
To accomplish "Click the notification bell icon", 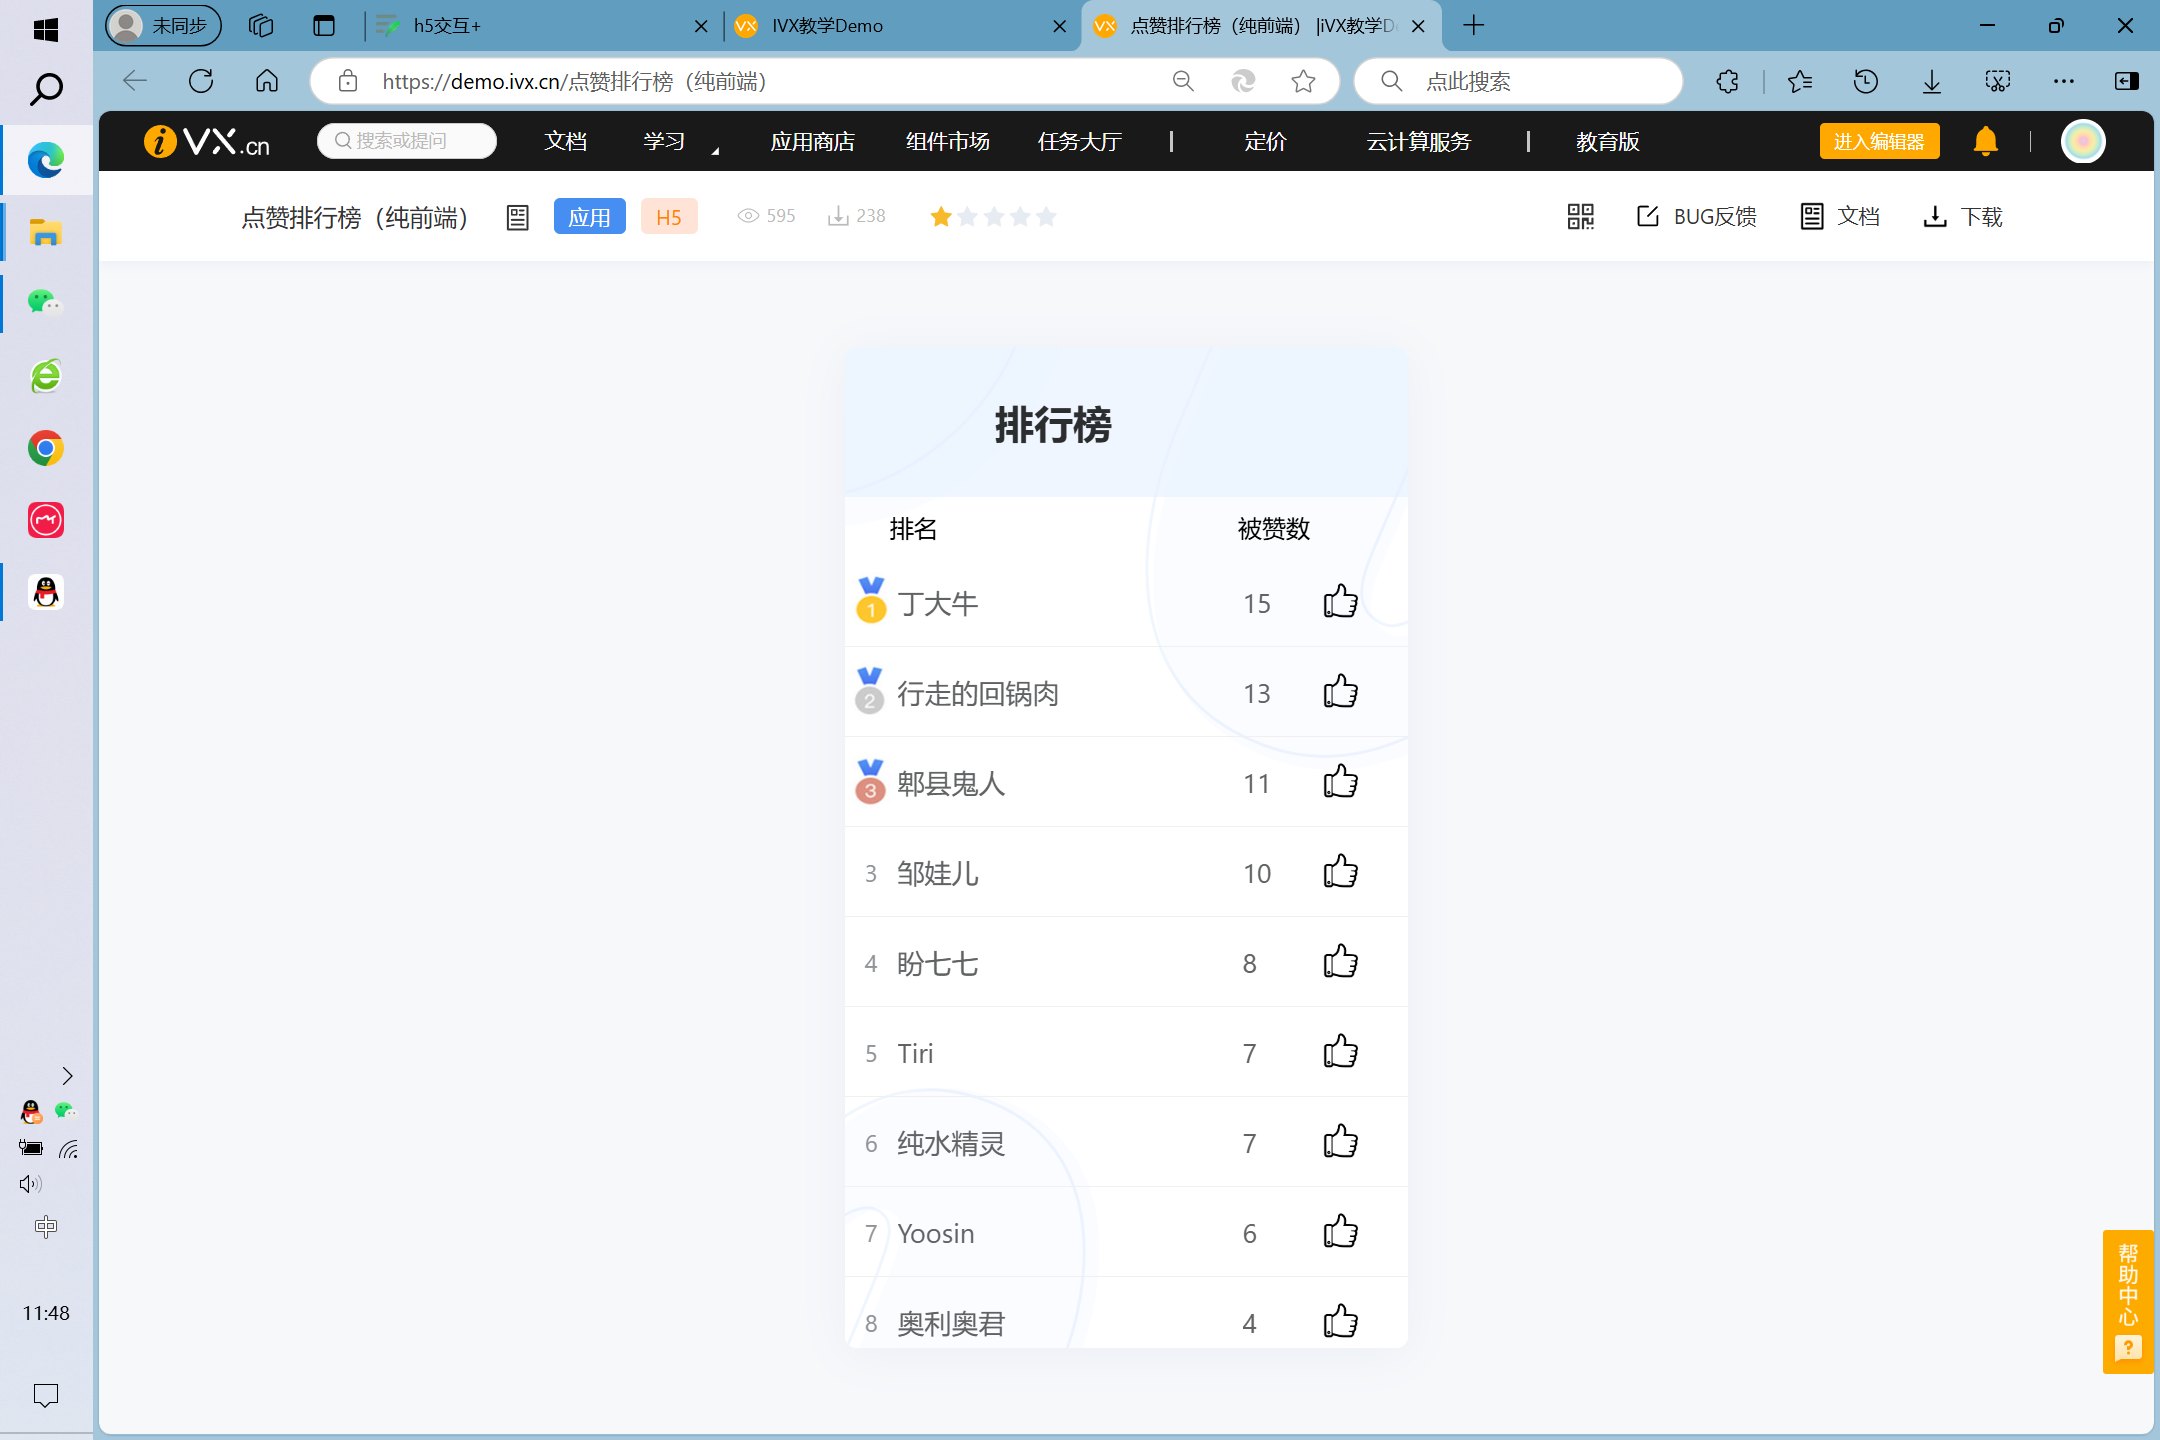I will pos(1985,141).
